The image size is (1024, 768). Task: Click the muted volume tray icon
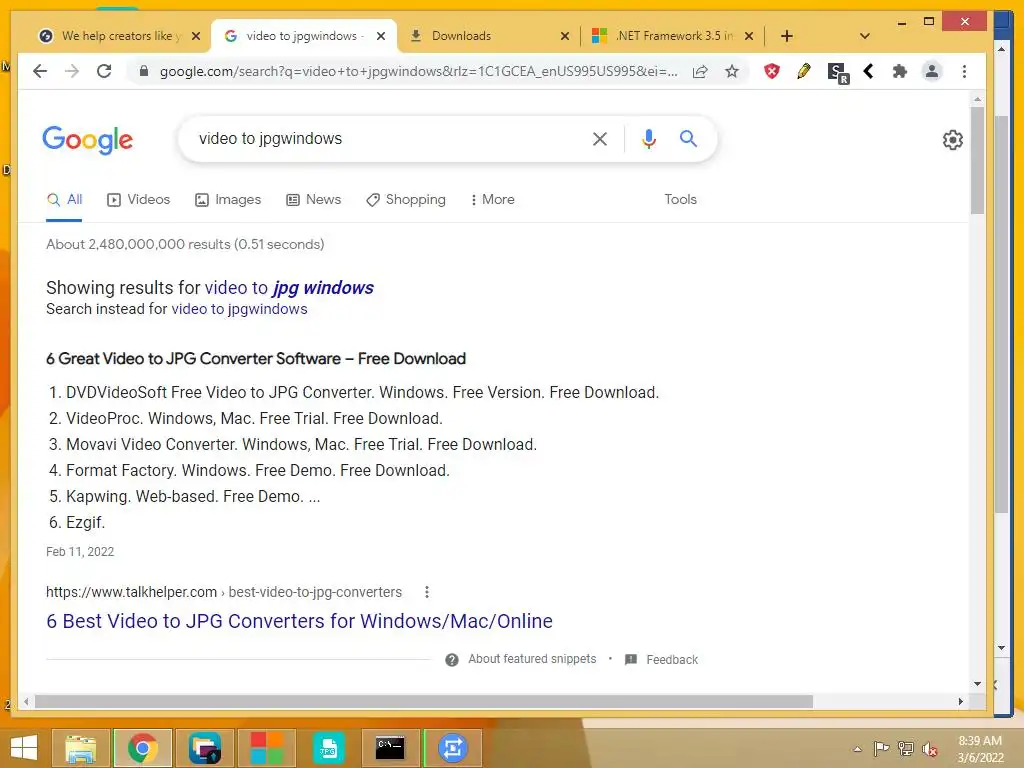click(x=930, y=748)
